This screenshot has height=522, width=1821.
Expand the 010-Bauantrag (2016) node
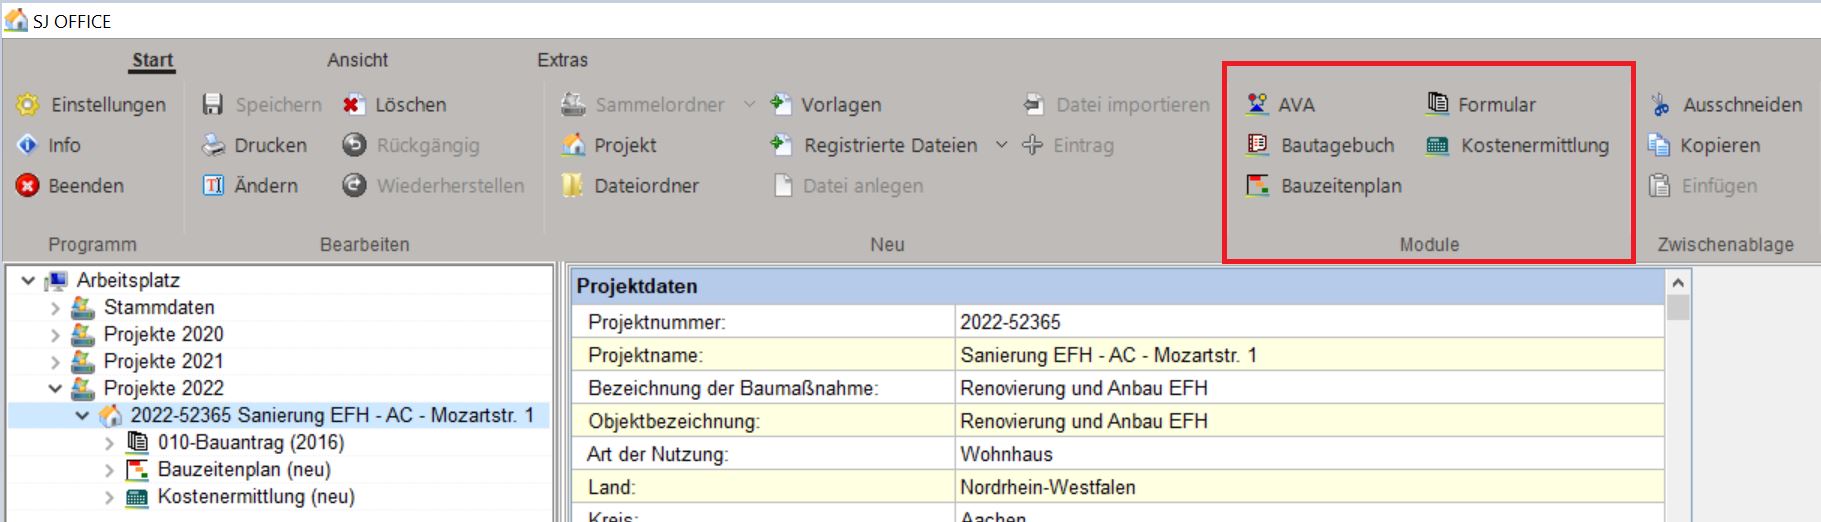click(110, 443)
